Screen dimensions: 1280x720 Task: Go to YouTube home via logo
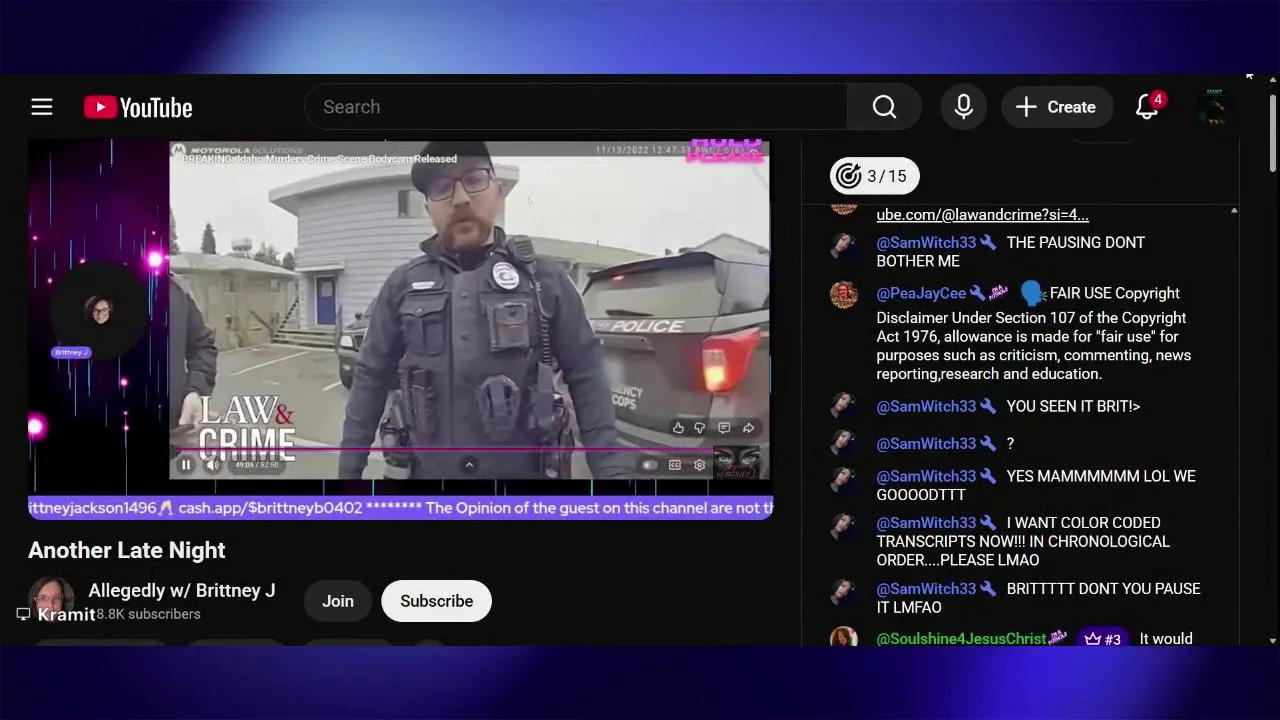(x=138, y=107)
